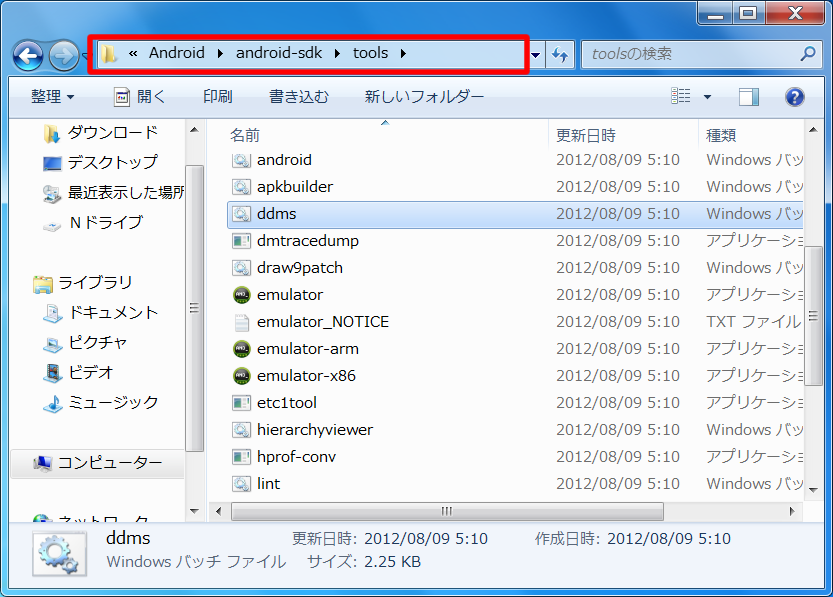
Task: Click the android batch file icon
Action: coord(241,160)
